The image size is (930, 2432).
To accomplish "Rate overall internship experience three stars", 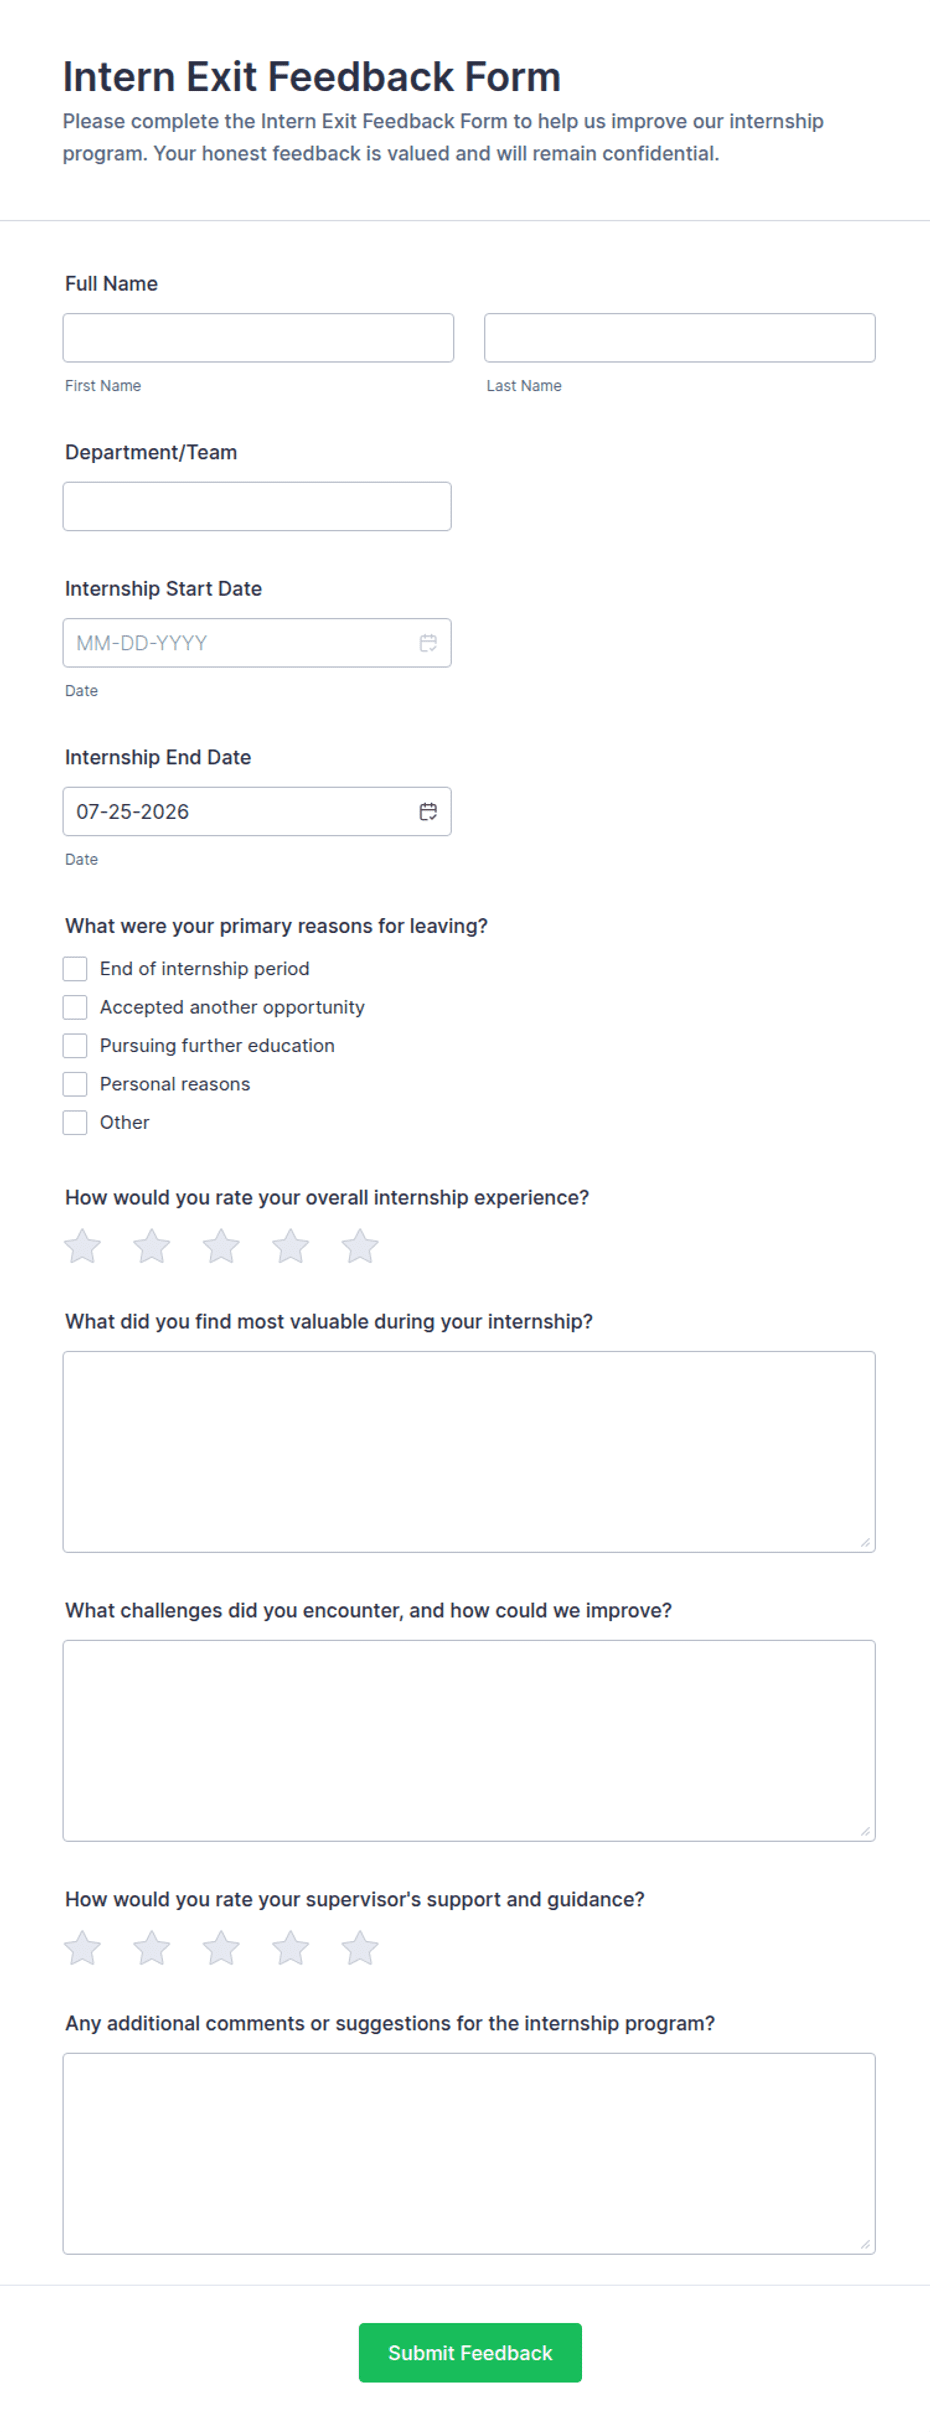I will pyautogui.click(x=221, y=1247).
